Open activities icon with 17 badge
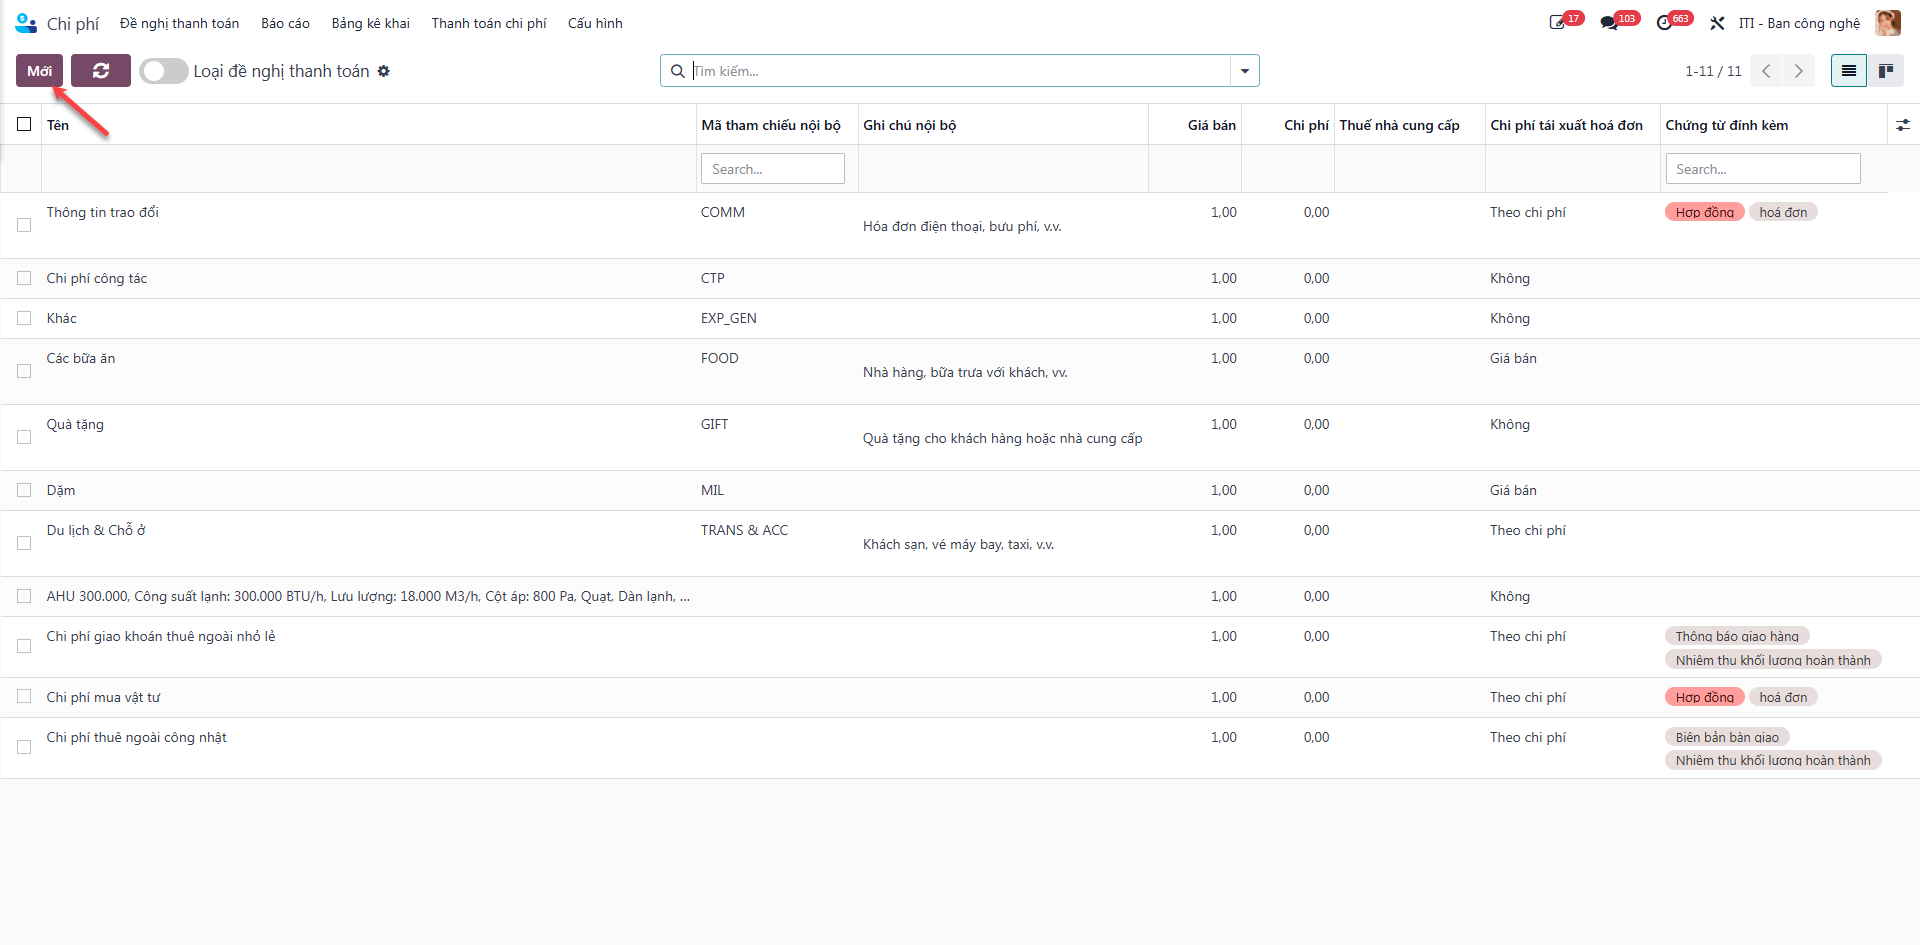 coord(1558,23)
